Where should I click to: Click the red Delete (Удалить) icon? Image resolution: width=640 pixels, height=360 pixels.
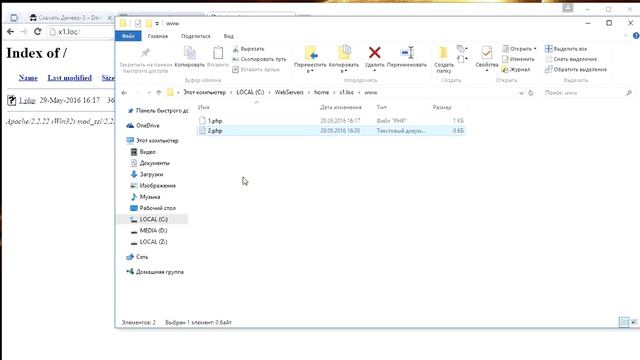(374, 53)
